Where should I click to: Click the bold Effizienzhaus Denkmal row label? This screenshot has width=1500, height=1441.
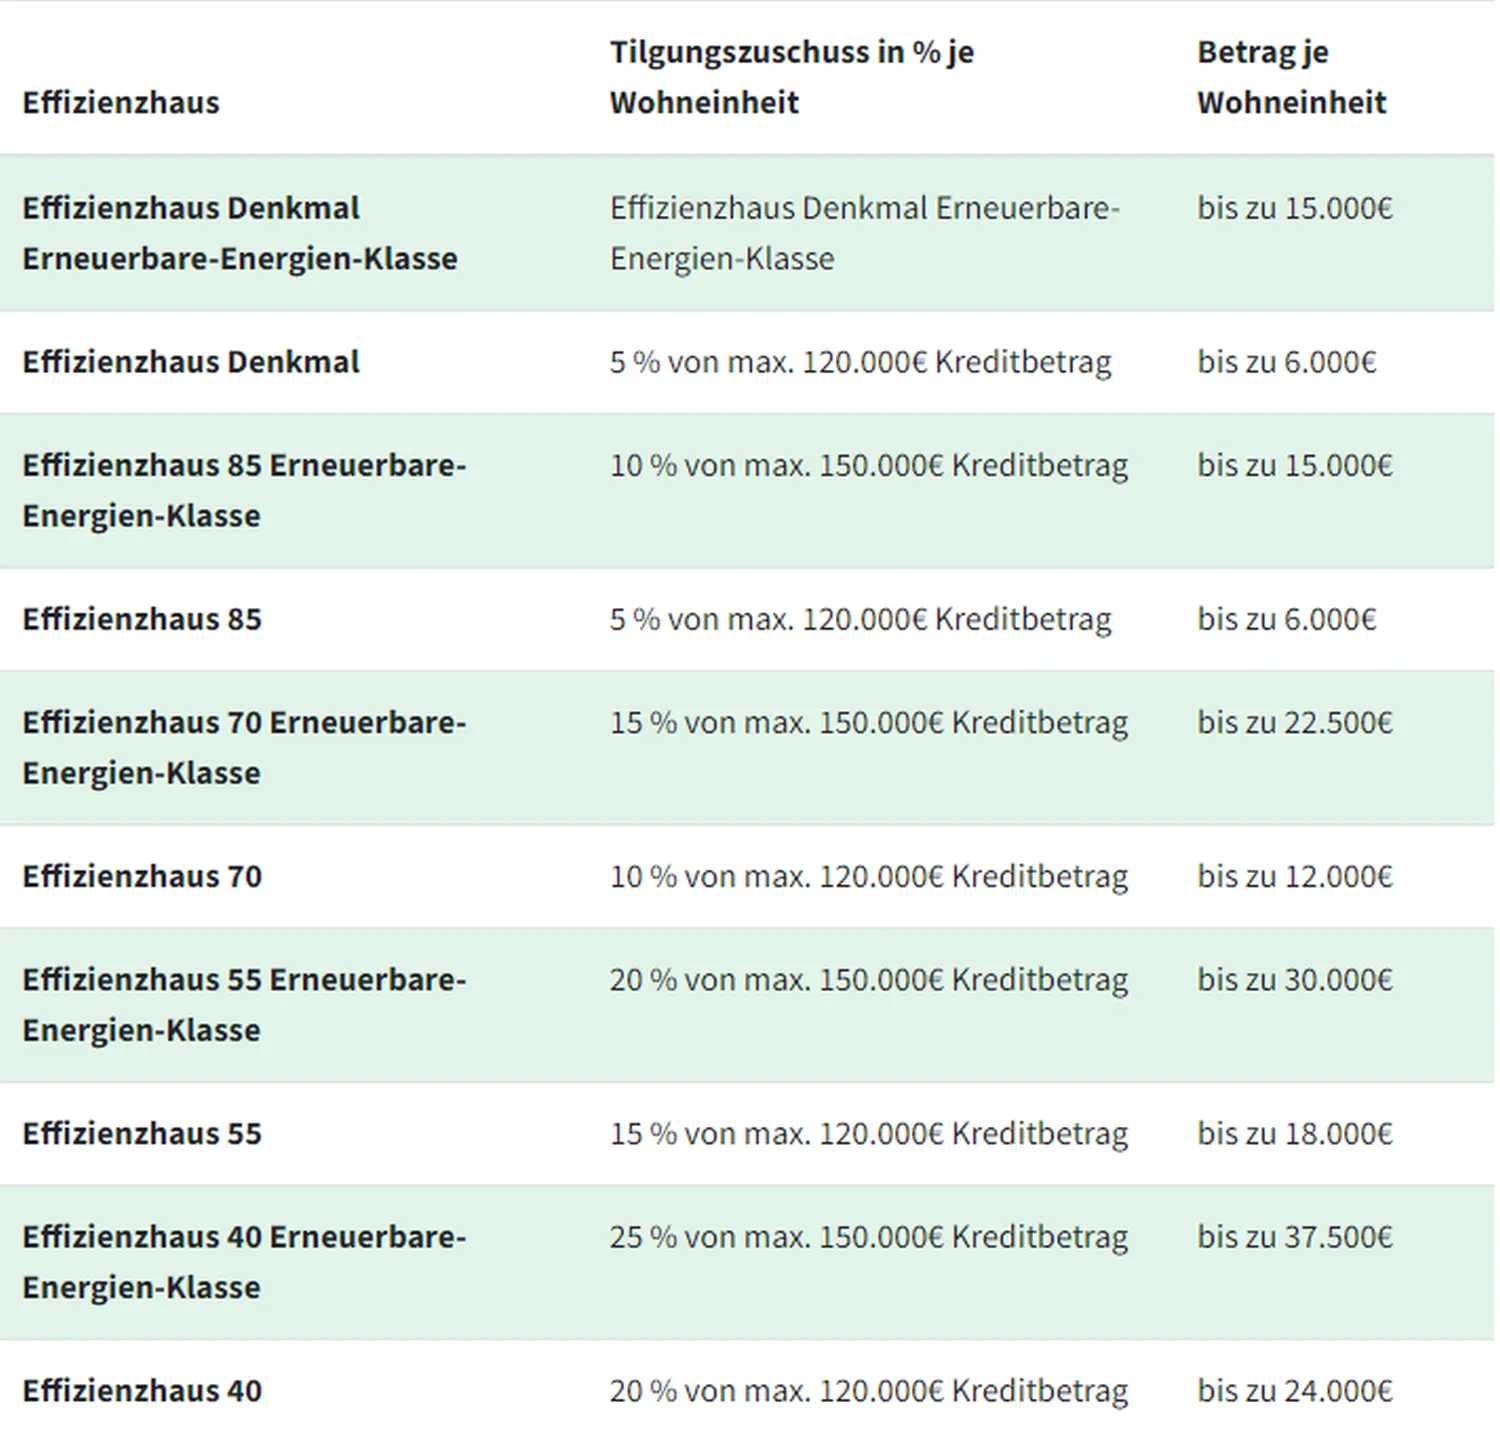click(x=191, y=362)
